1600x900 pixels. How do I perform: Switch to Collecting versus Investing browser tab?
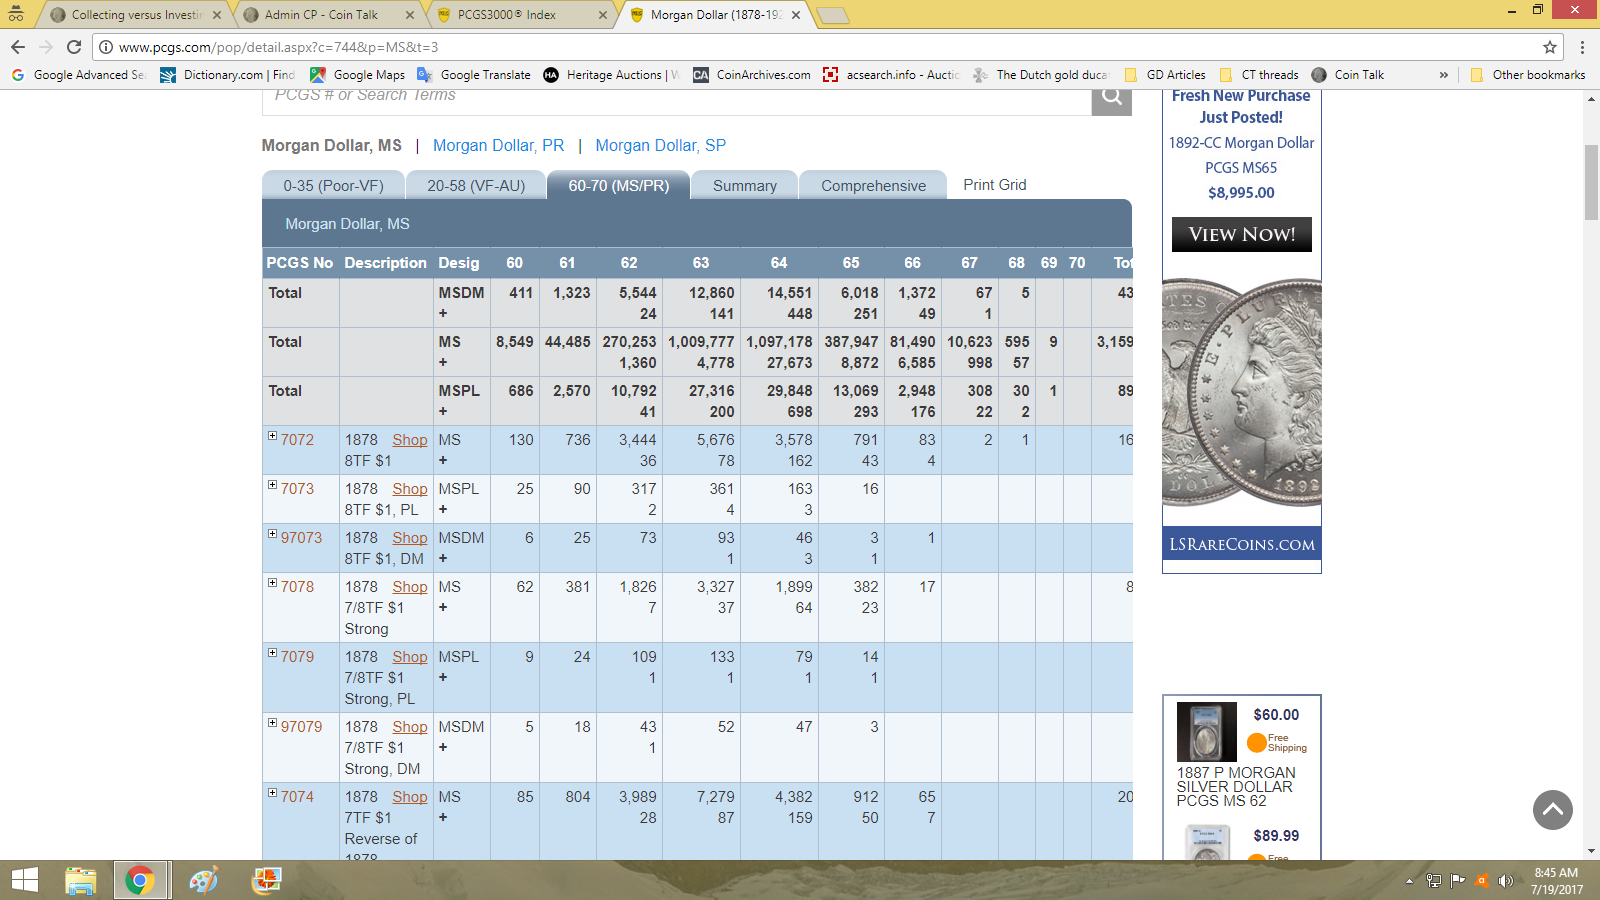[136, 15]
